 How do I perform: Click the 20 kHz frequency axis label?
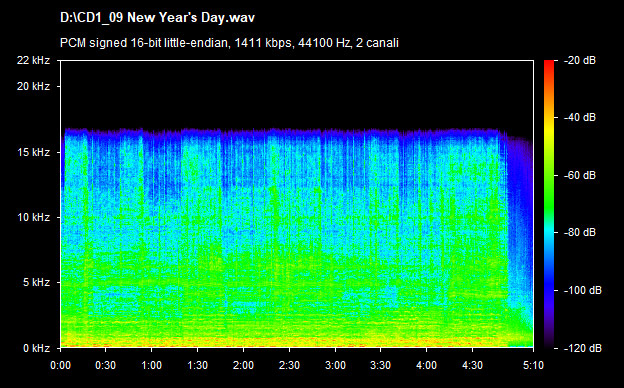pos(33,86)
